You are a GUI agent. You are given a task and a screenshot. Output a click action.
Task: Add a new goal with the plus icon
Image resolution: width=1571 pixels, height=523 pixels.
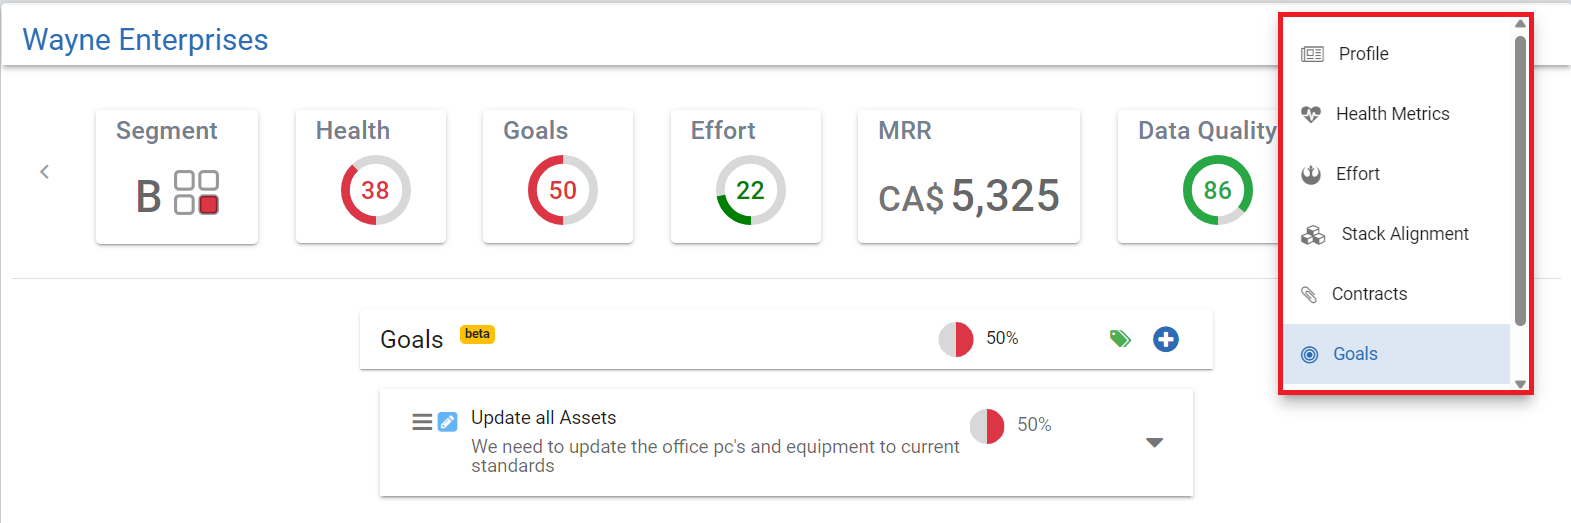point(1166,339)
